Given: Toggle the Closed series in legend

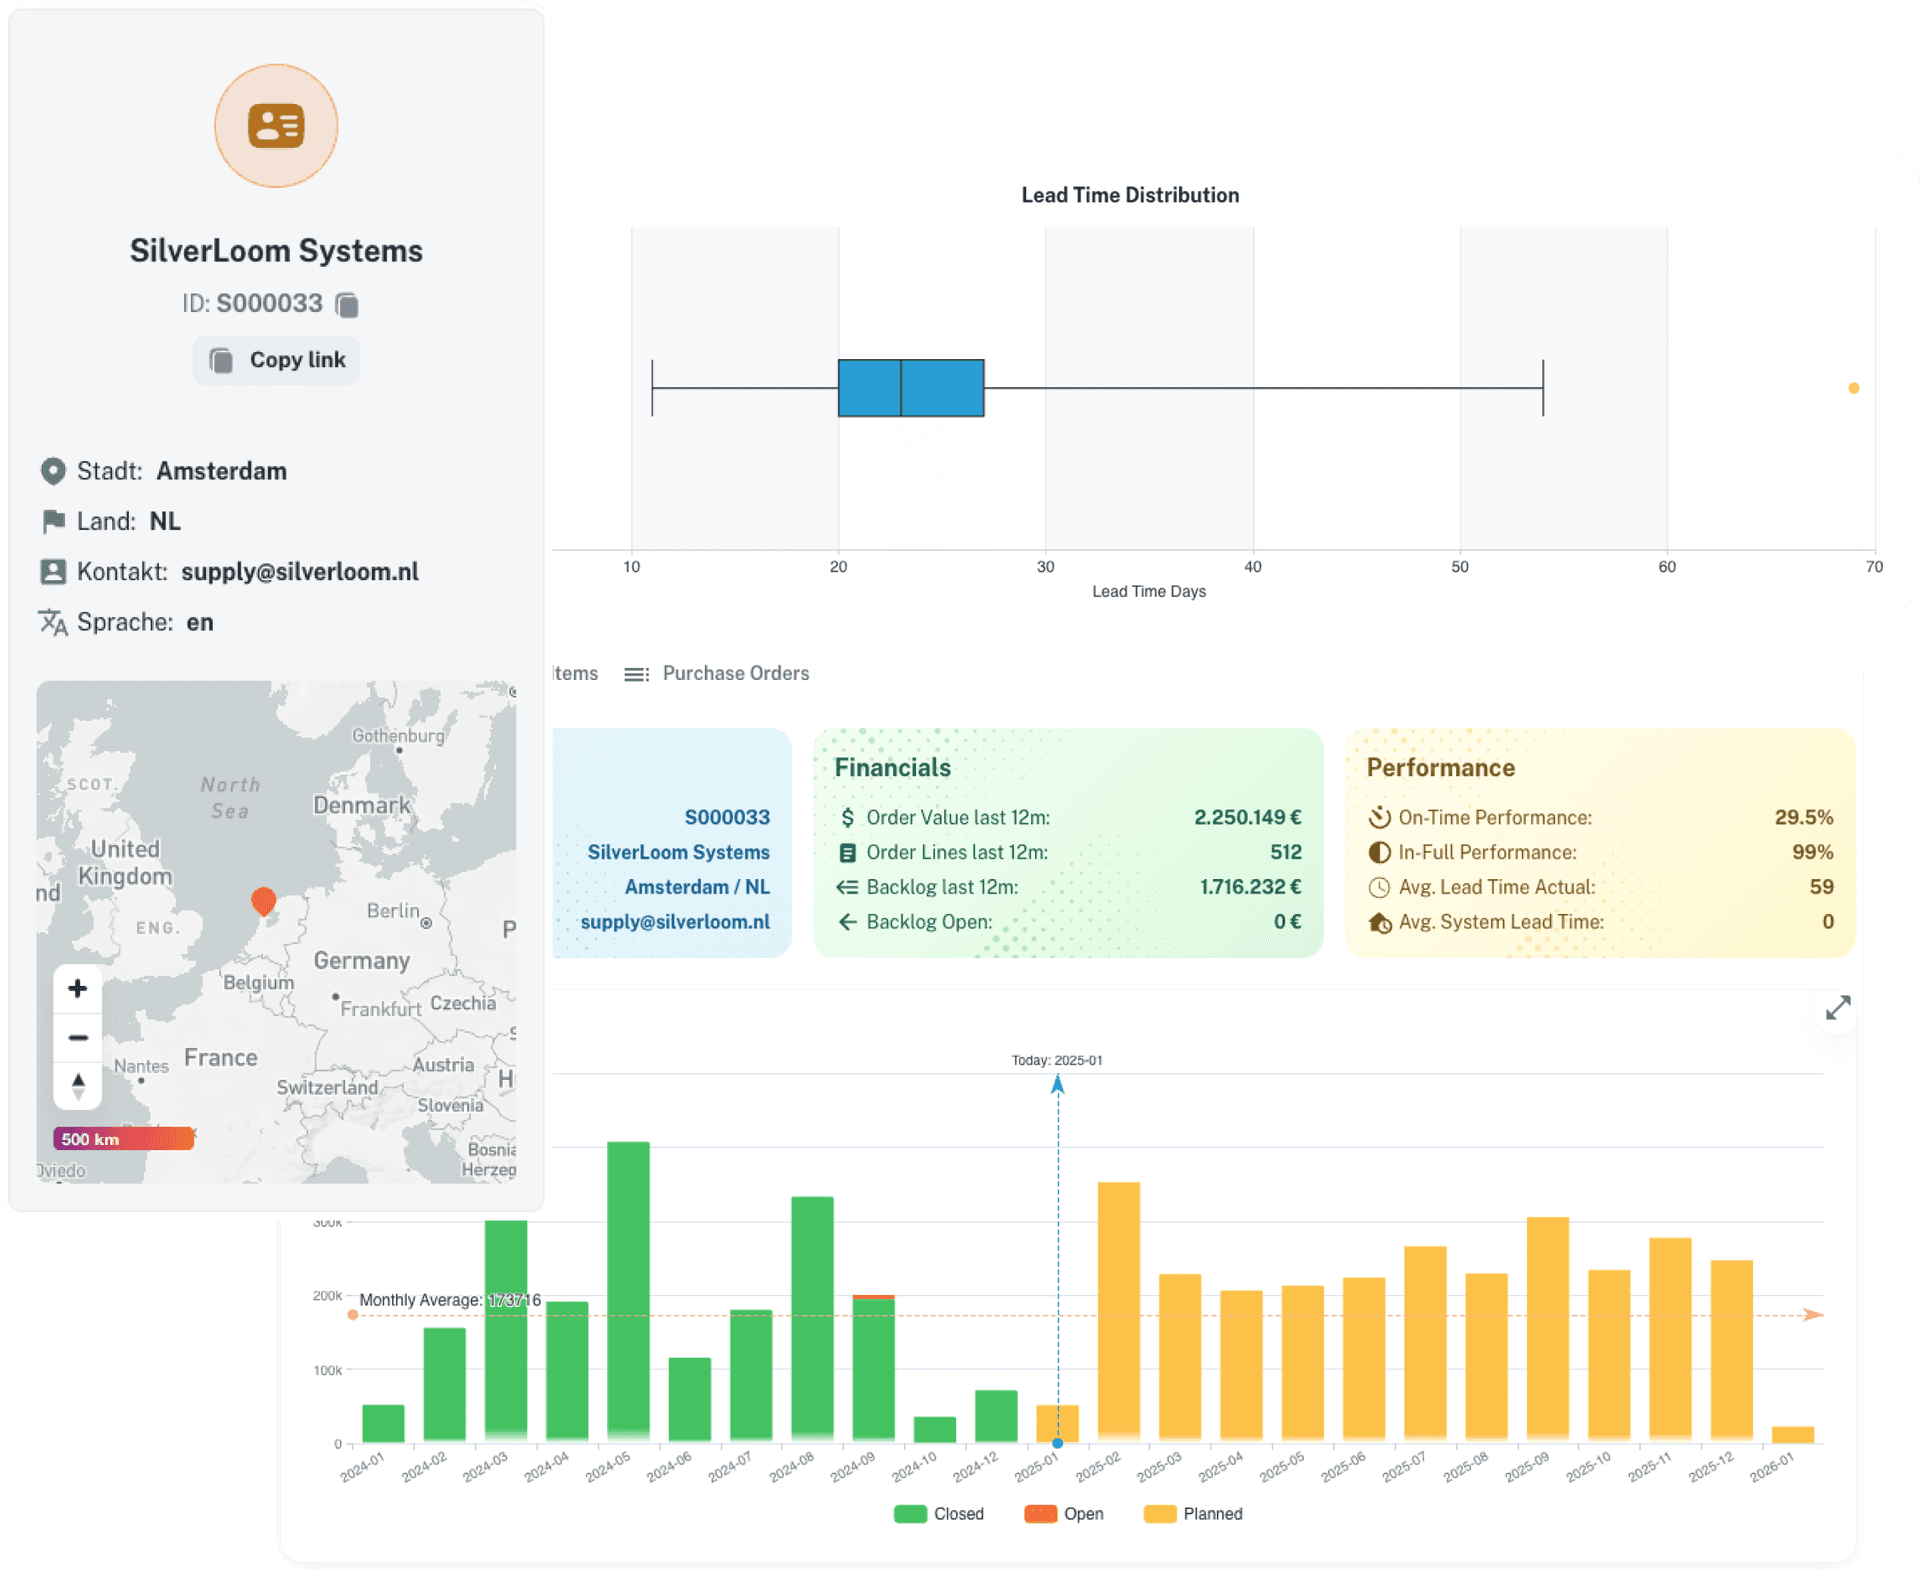Looking at the screenshot, I should click(x=939, y=1514).
